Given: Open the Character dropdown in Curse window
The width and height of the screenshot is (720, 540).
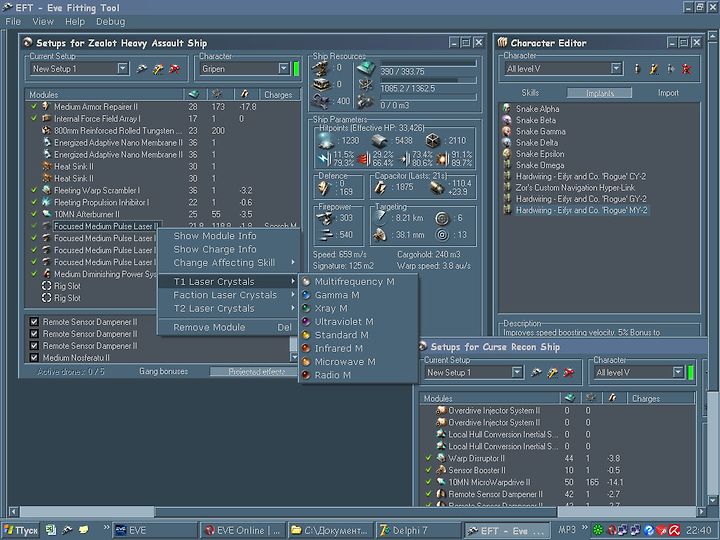Looking at the screenshot, I should coord(678,372).
